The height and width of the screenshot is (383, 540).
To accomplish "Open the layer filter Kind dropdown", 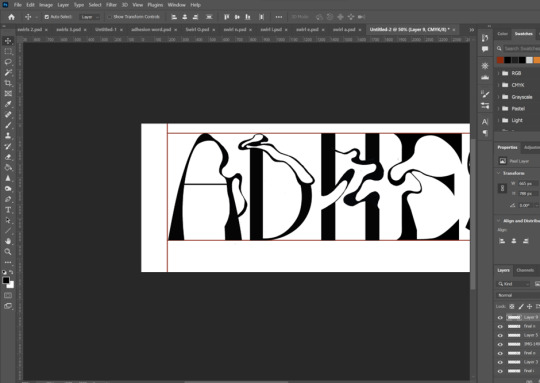I will tap(513, 284).
